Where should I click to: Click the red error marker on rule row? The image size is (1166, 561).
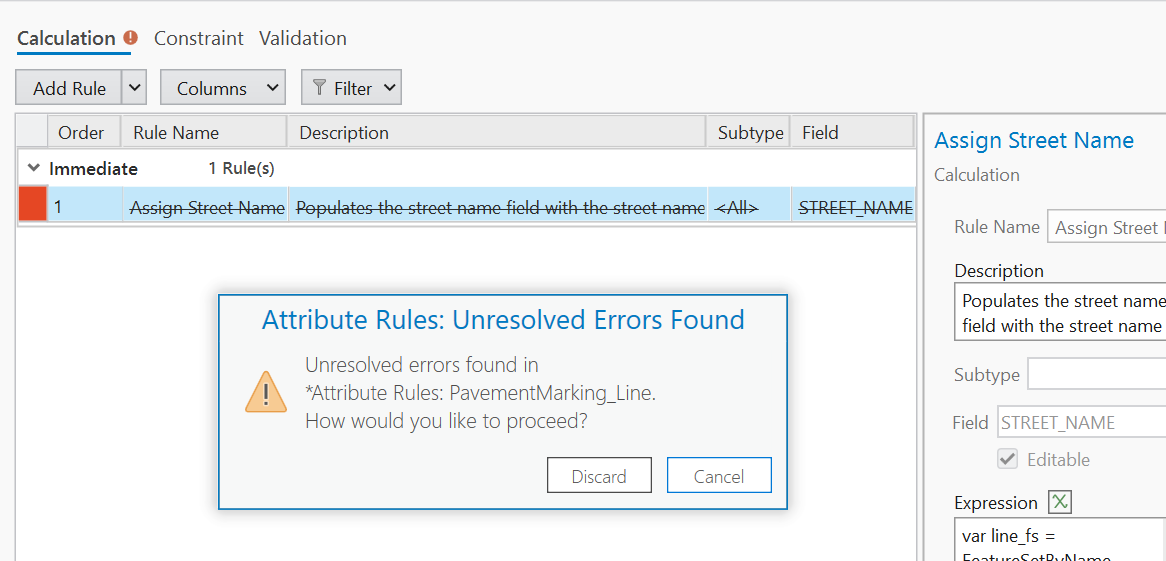33,207
